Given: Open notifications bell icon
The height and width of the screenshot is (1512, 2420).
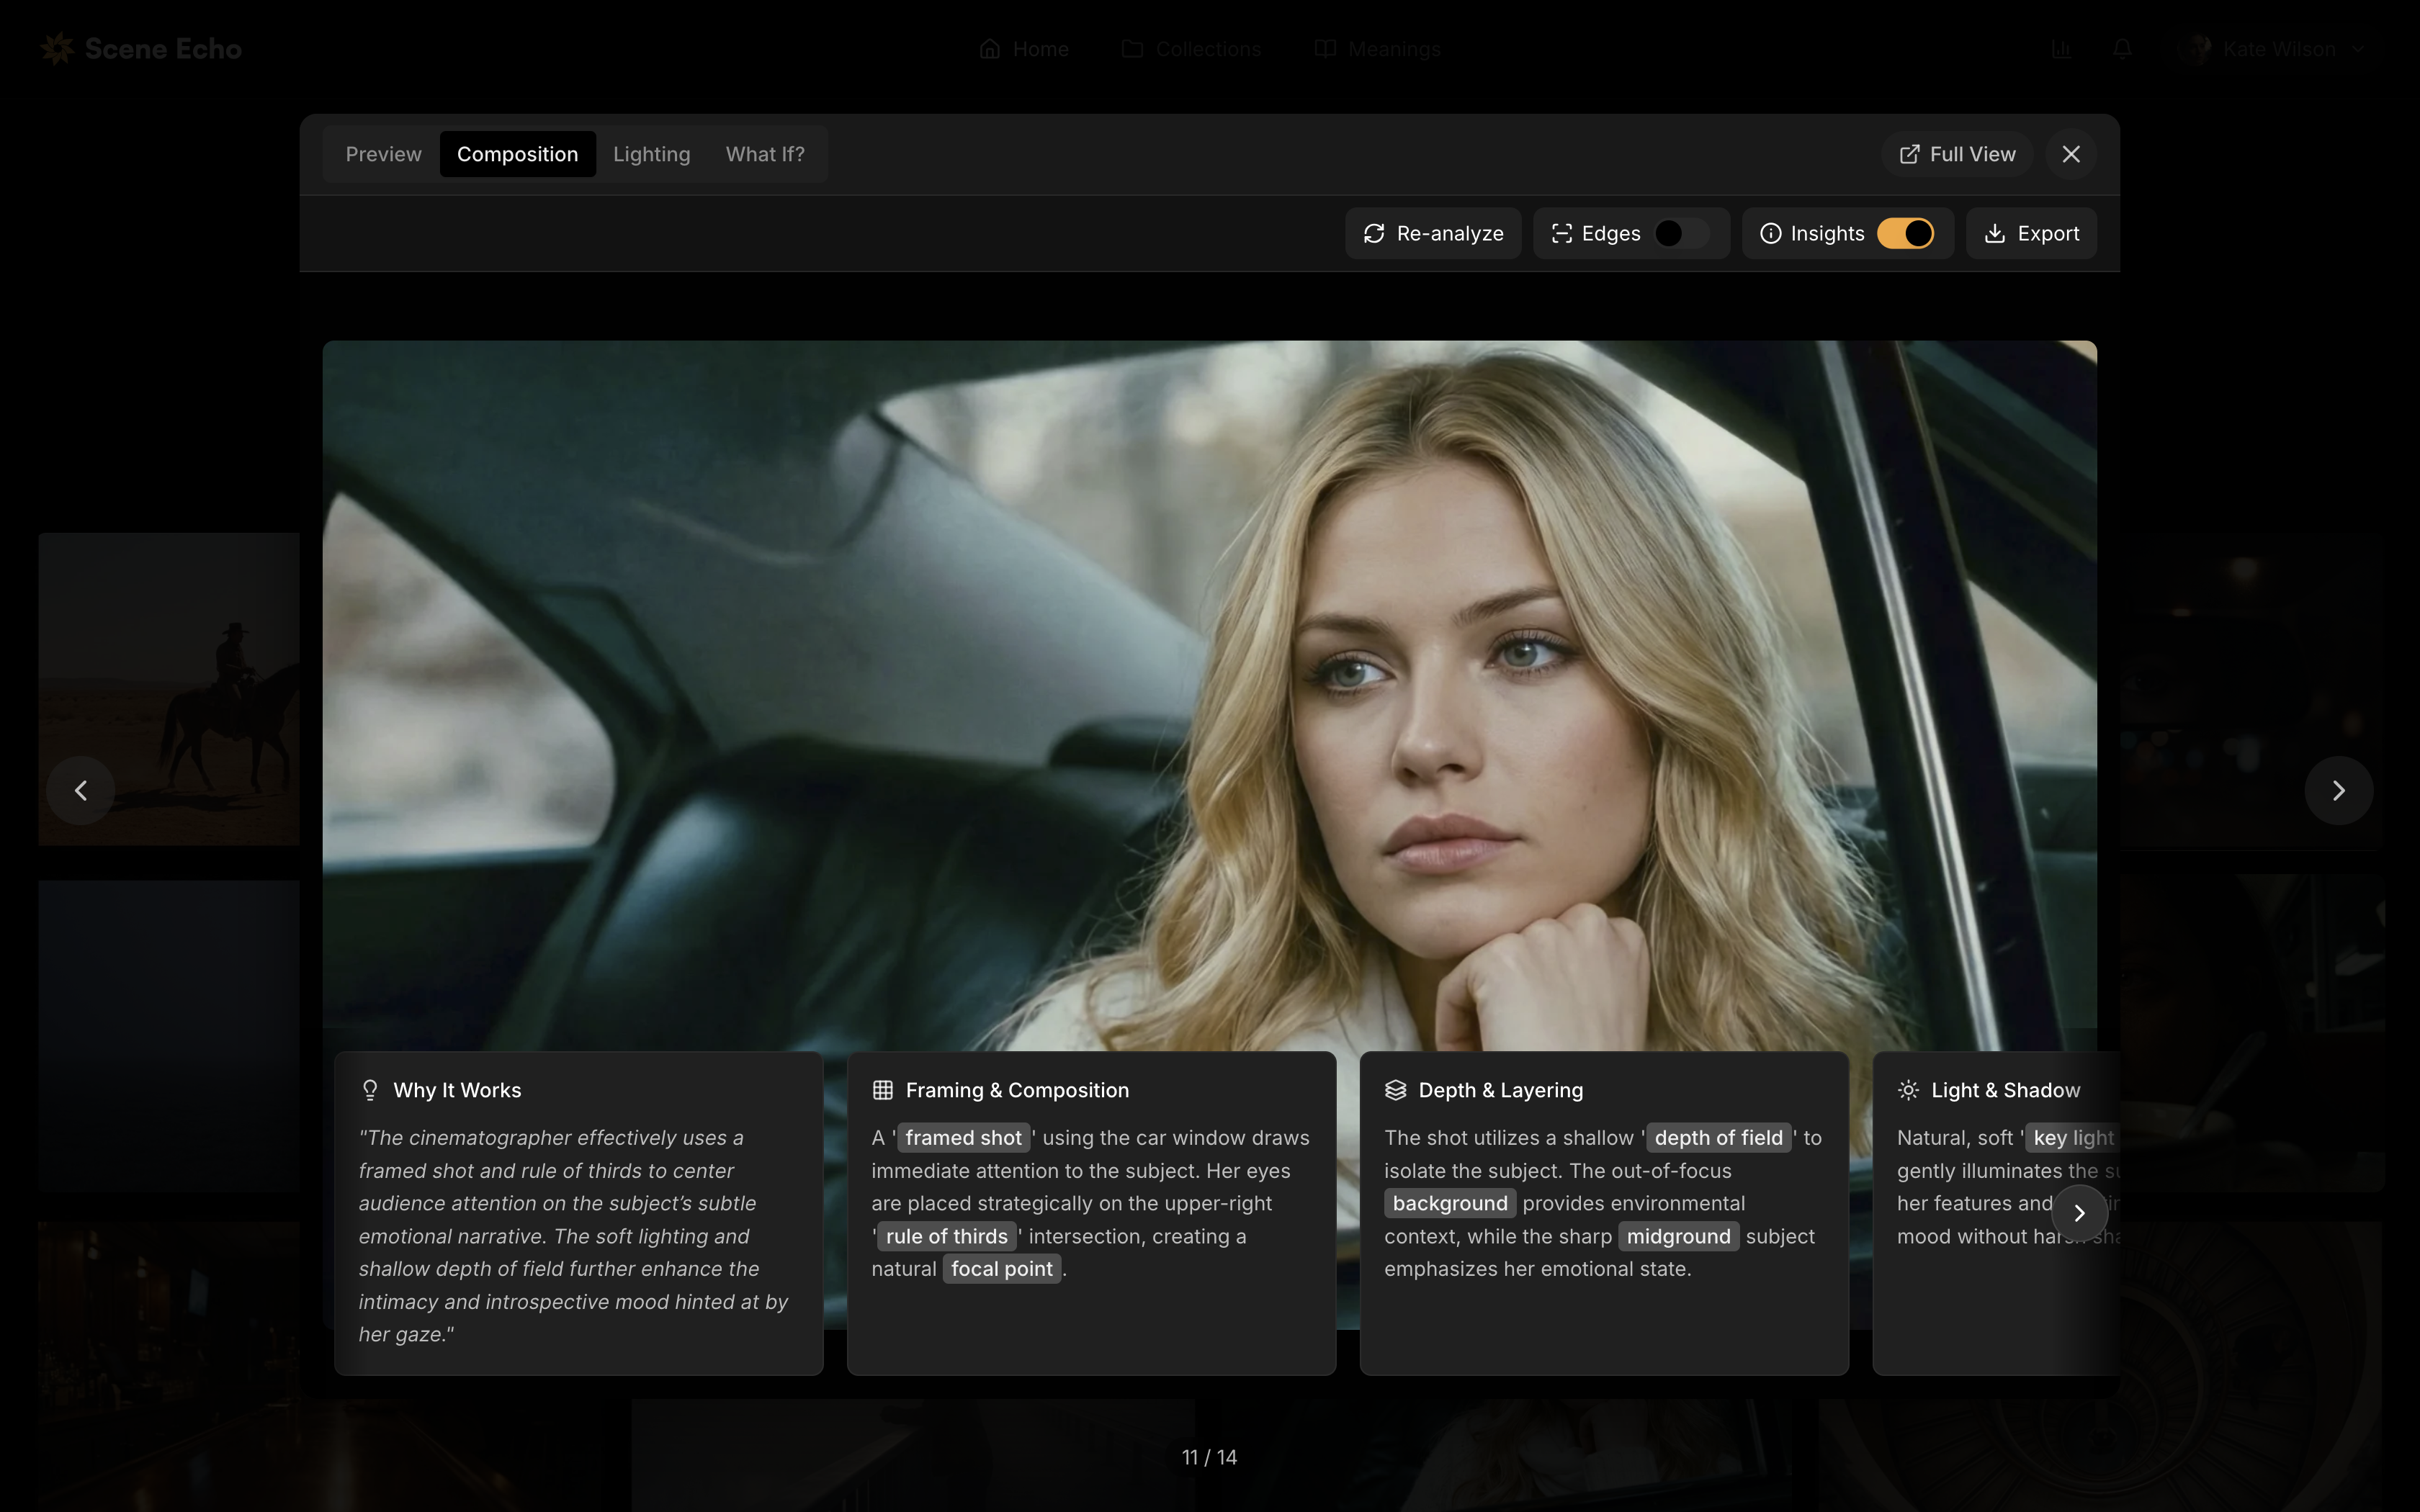Looking at the screenshot, I should pos(2122,49).
